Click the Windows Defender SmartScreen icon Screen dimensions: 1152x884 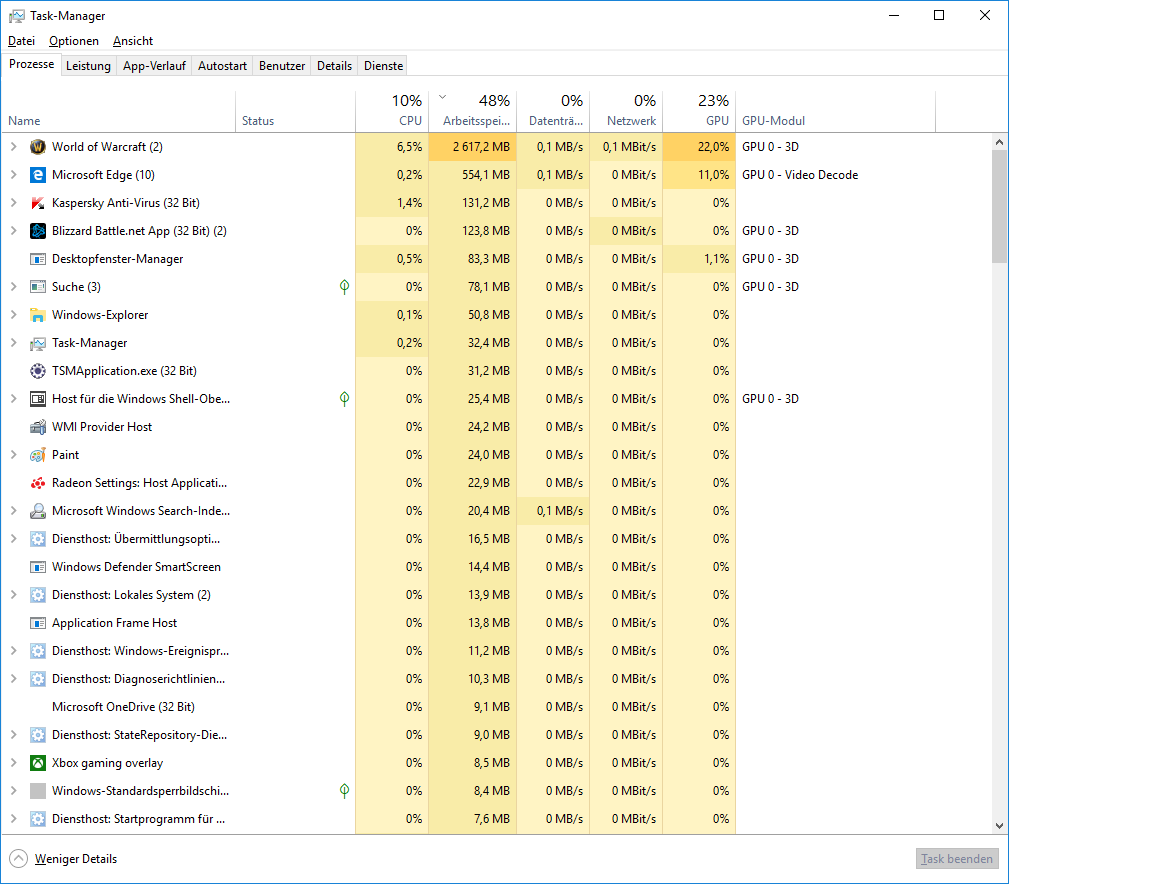tap(37, 567)
